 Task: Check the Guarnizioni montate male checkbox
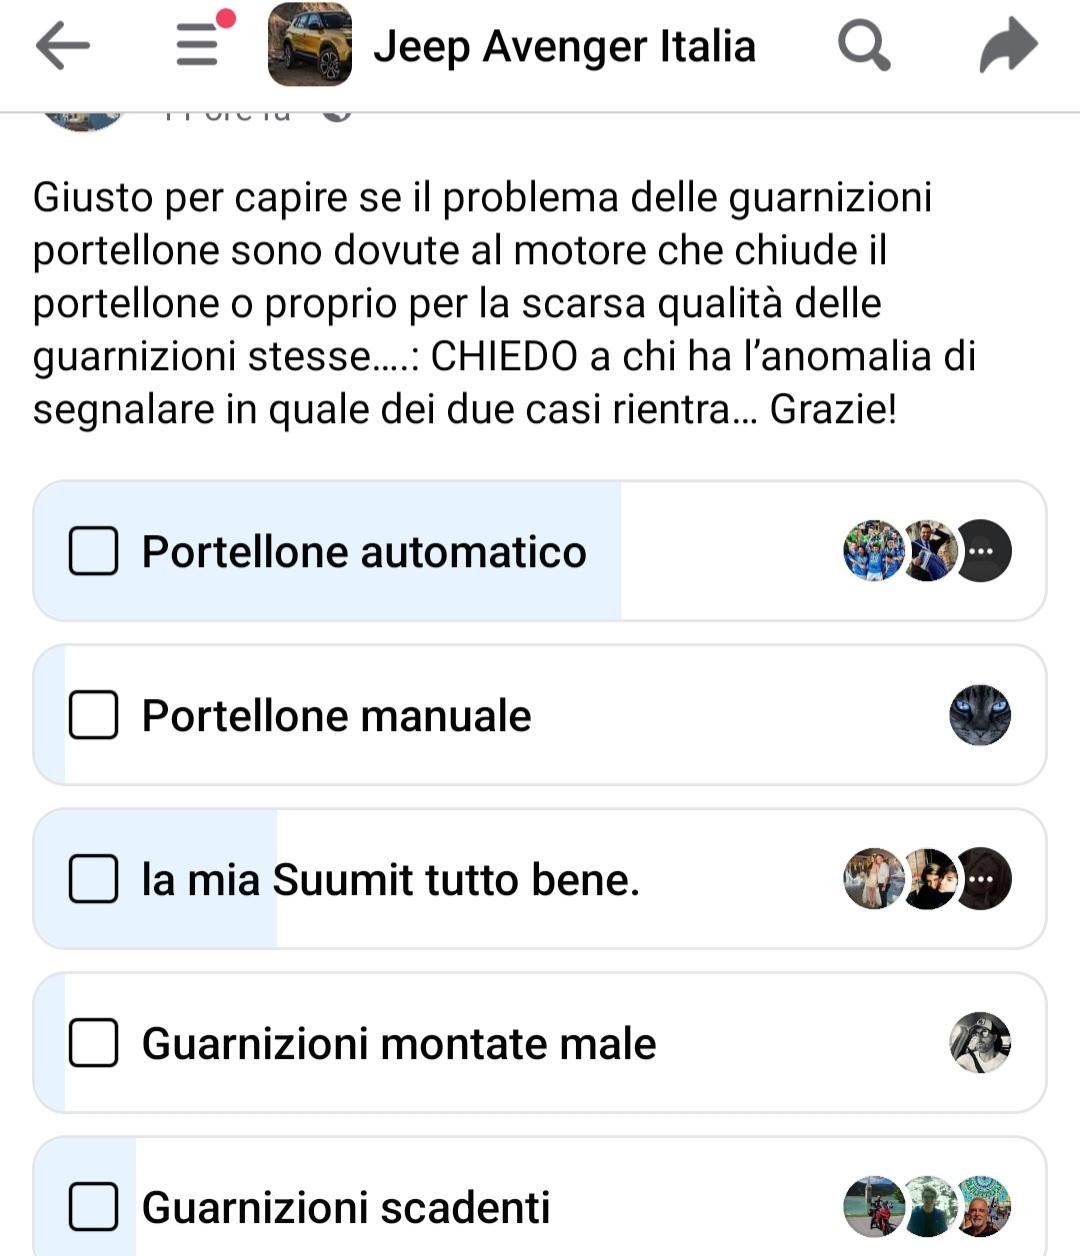[93, 1043]
